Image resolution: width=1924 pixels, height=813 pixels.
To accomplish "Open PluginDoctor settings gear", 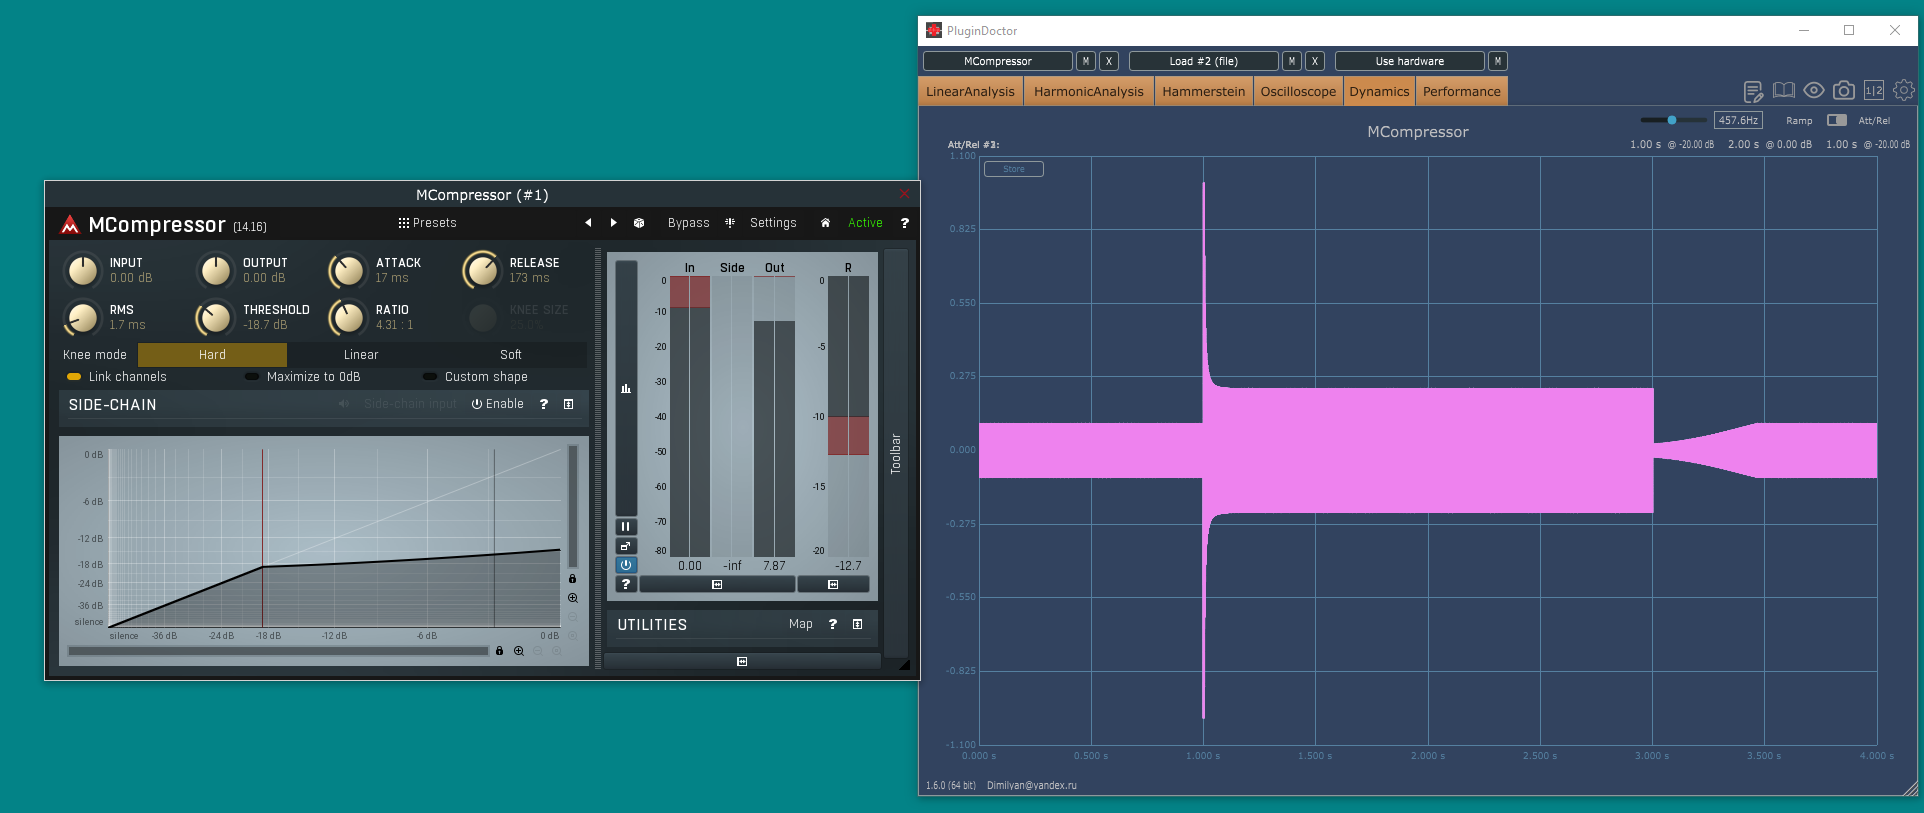I will 1904,91.
